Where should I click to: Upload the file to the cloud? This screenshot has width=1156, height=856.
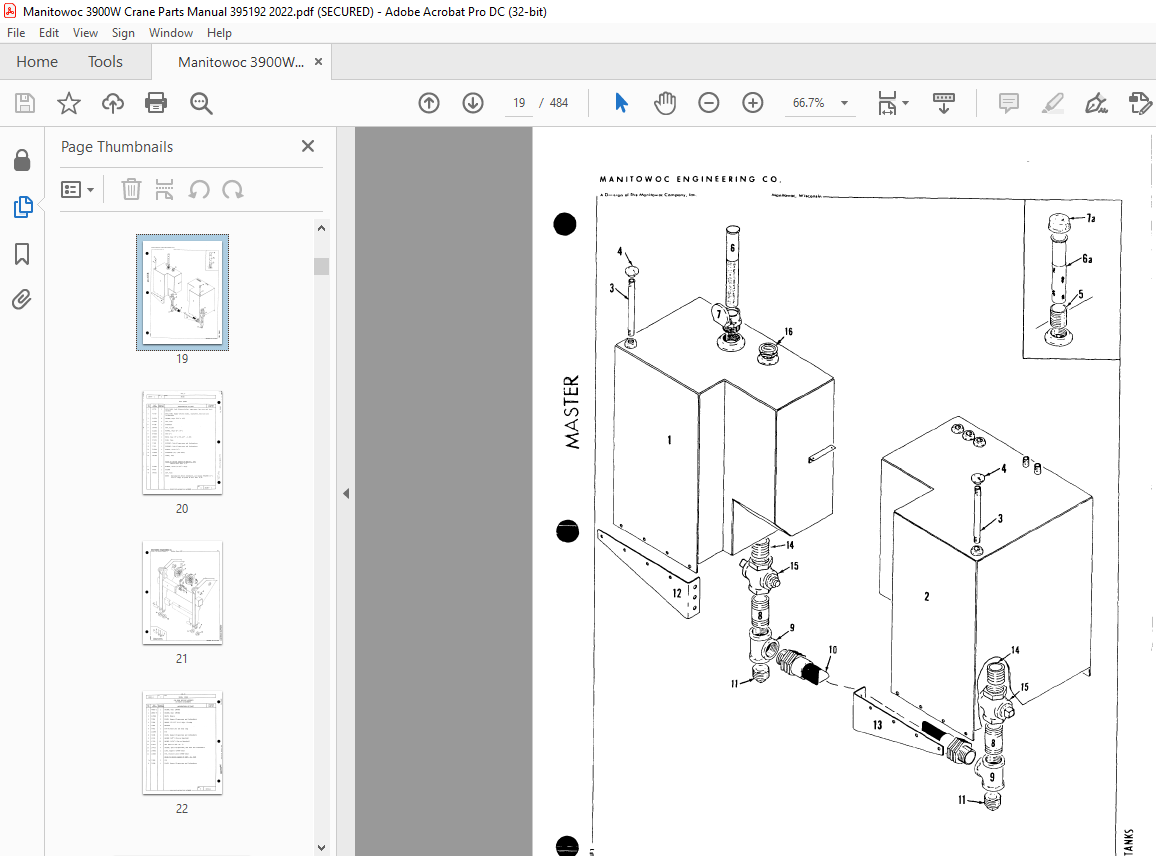[x=113, y=103]
